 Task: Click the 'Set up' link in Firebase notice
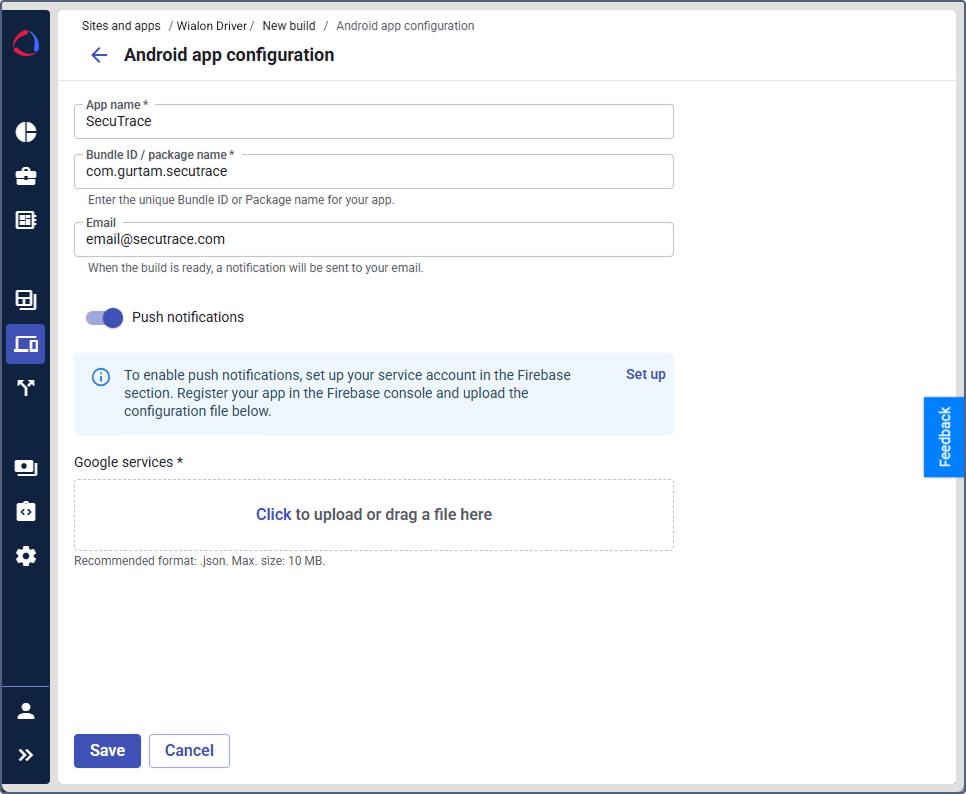point(646,375)
